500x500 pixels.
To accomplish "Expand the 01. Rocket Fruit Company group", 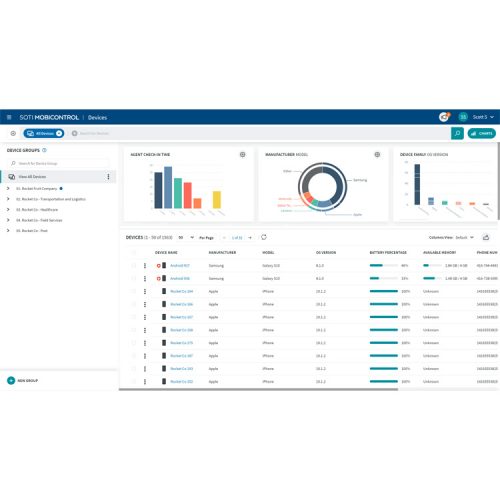I will (8, 189).
